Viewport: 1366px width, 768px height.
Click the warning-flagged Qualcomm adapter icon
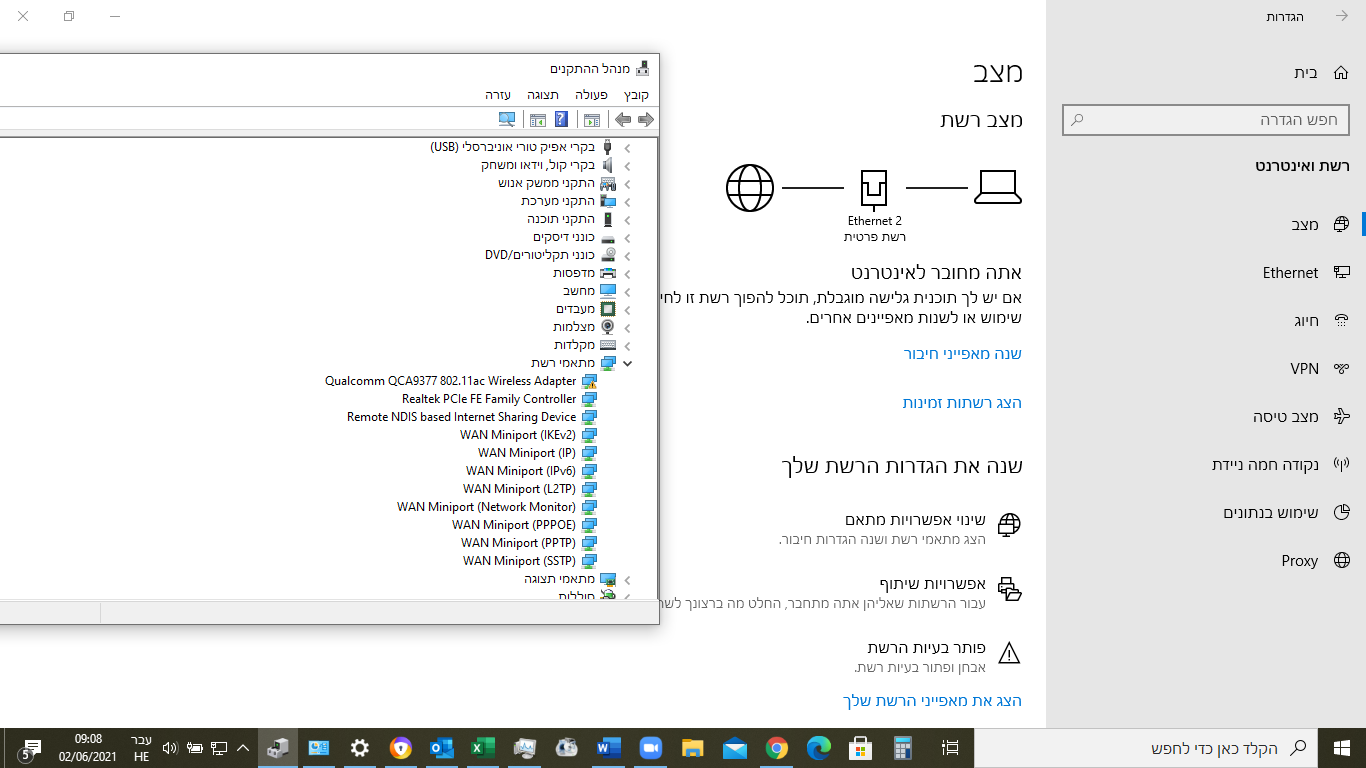pos(589,381)
